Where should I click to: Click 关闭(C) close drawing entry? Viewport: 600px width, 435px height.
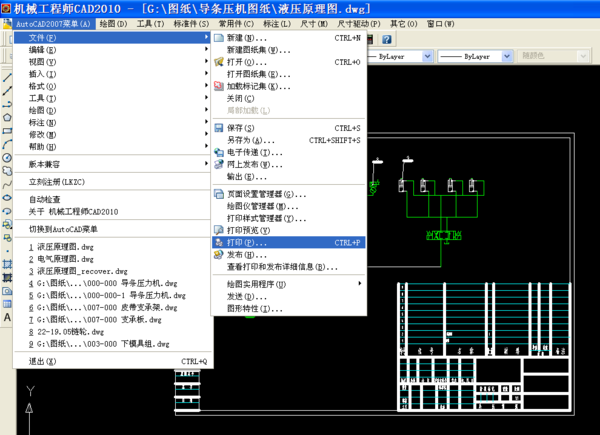[x=289, y=99]
